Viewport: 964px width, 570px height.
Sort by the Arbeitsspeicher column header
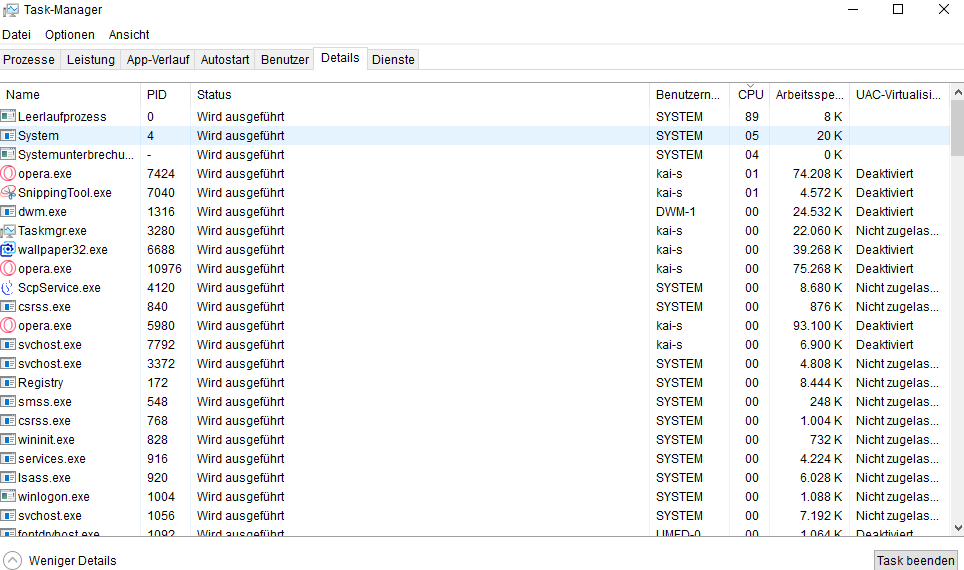pyautogui.click(x=809, y=95)
